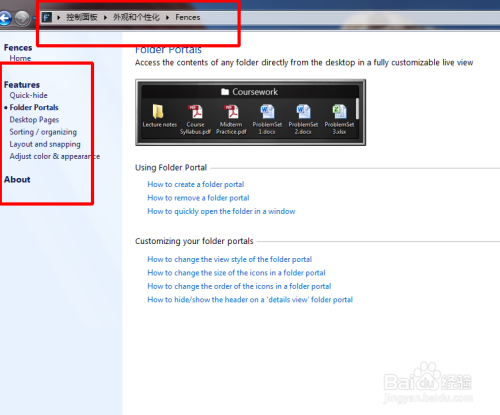Select the Lecture notes folder icon

(158, 111)
